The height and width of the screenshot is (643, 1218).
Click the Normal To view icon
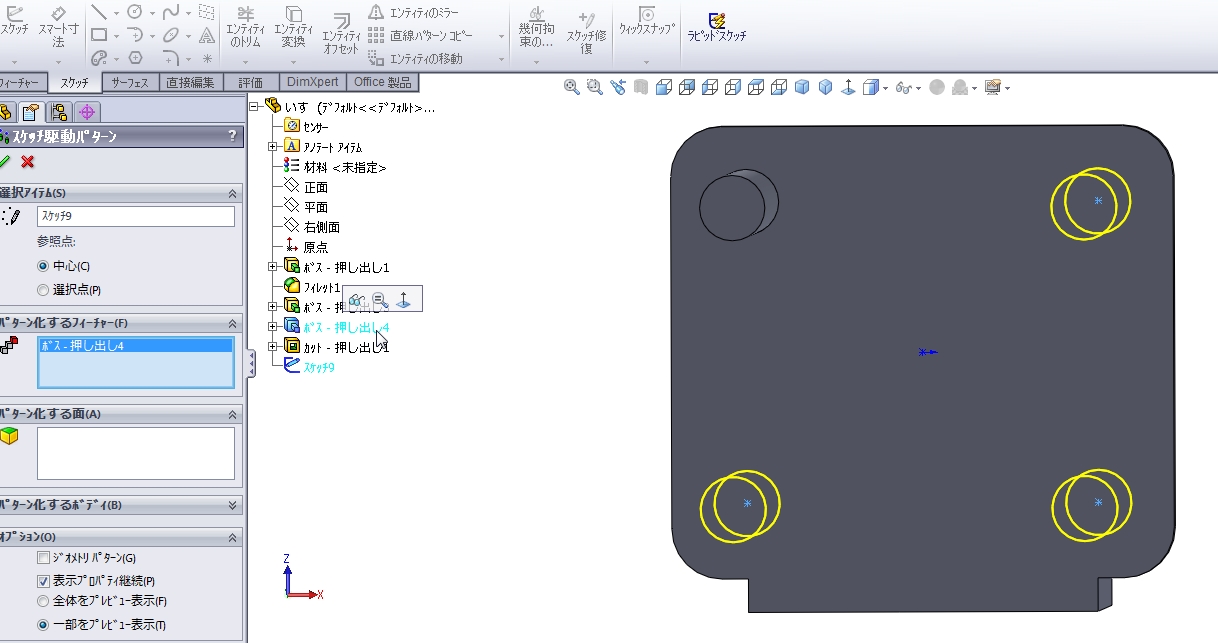click(x=848, y=88)
